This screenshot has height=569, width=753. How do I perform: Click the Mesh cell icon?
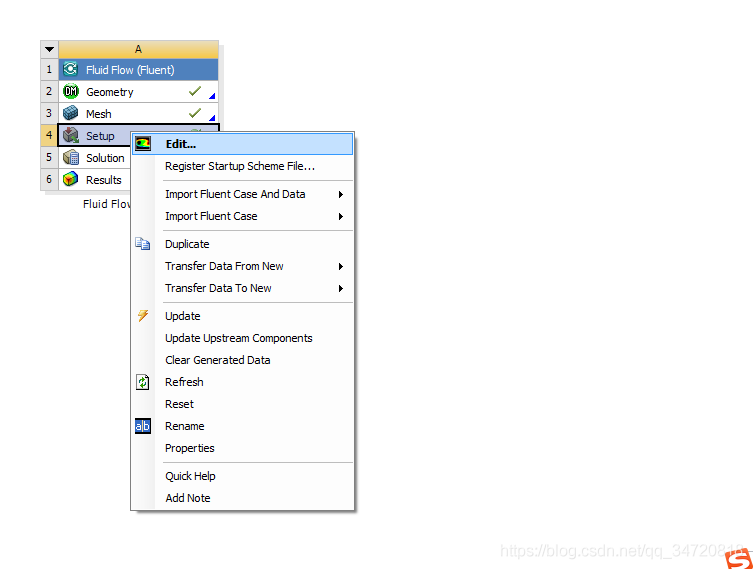click(71, 113)
